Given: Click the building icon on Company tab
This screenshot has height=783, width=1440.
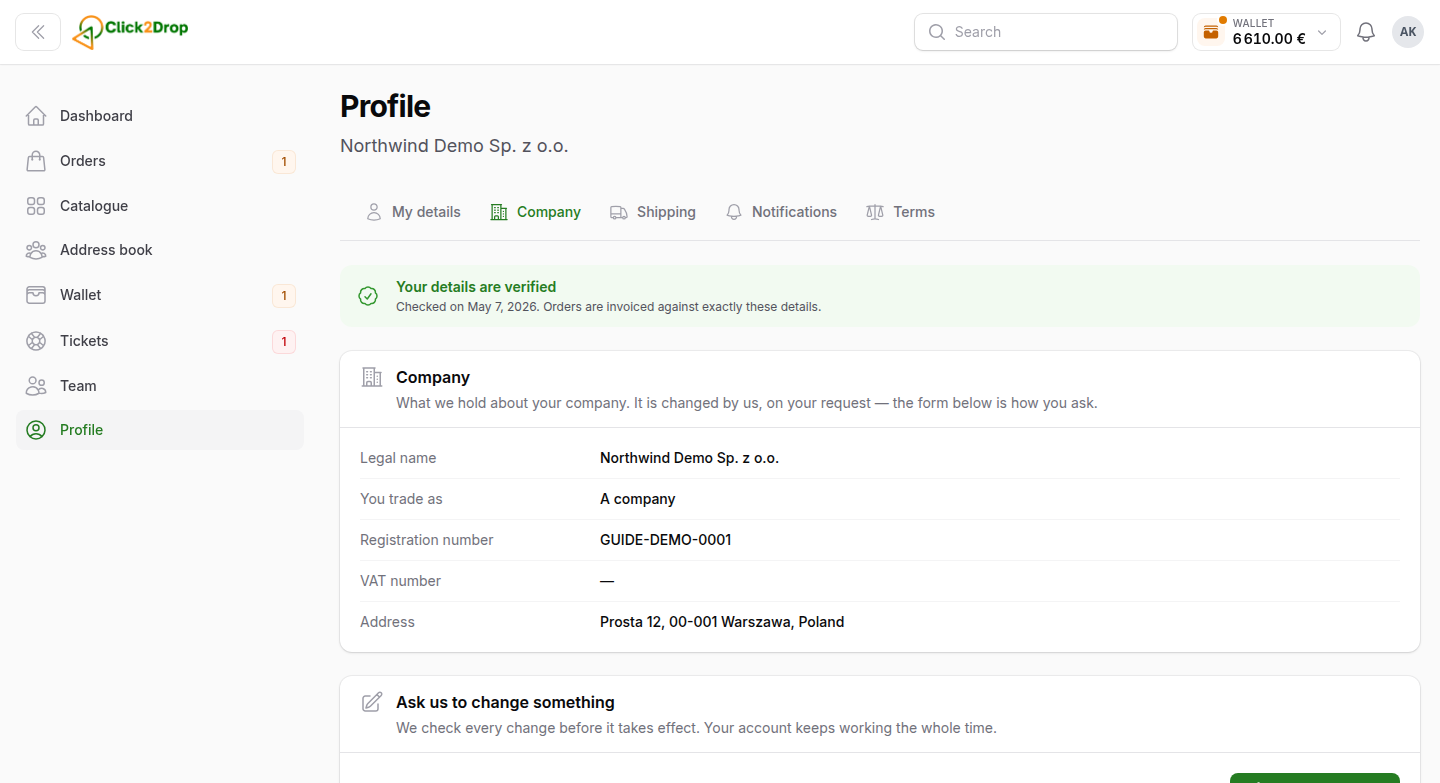Looking at the screenshot, I should tap(499, 212).
